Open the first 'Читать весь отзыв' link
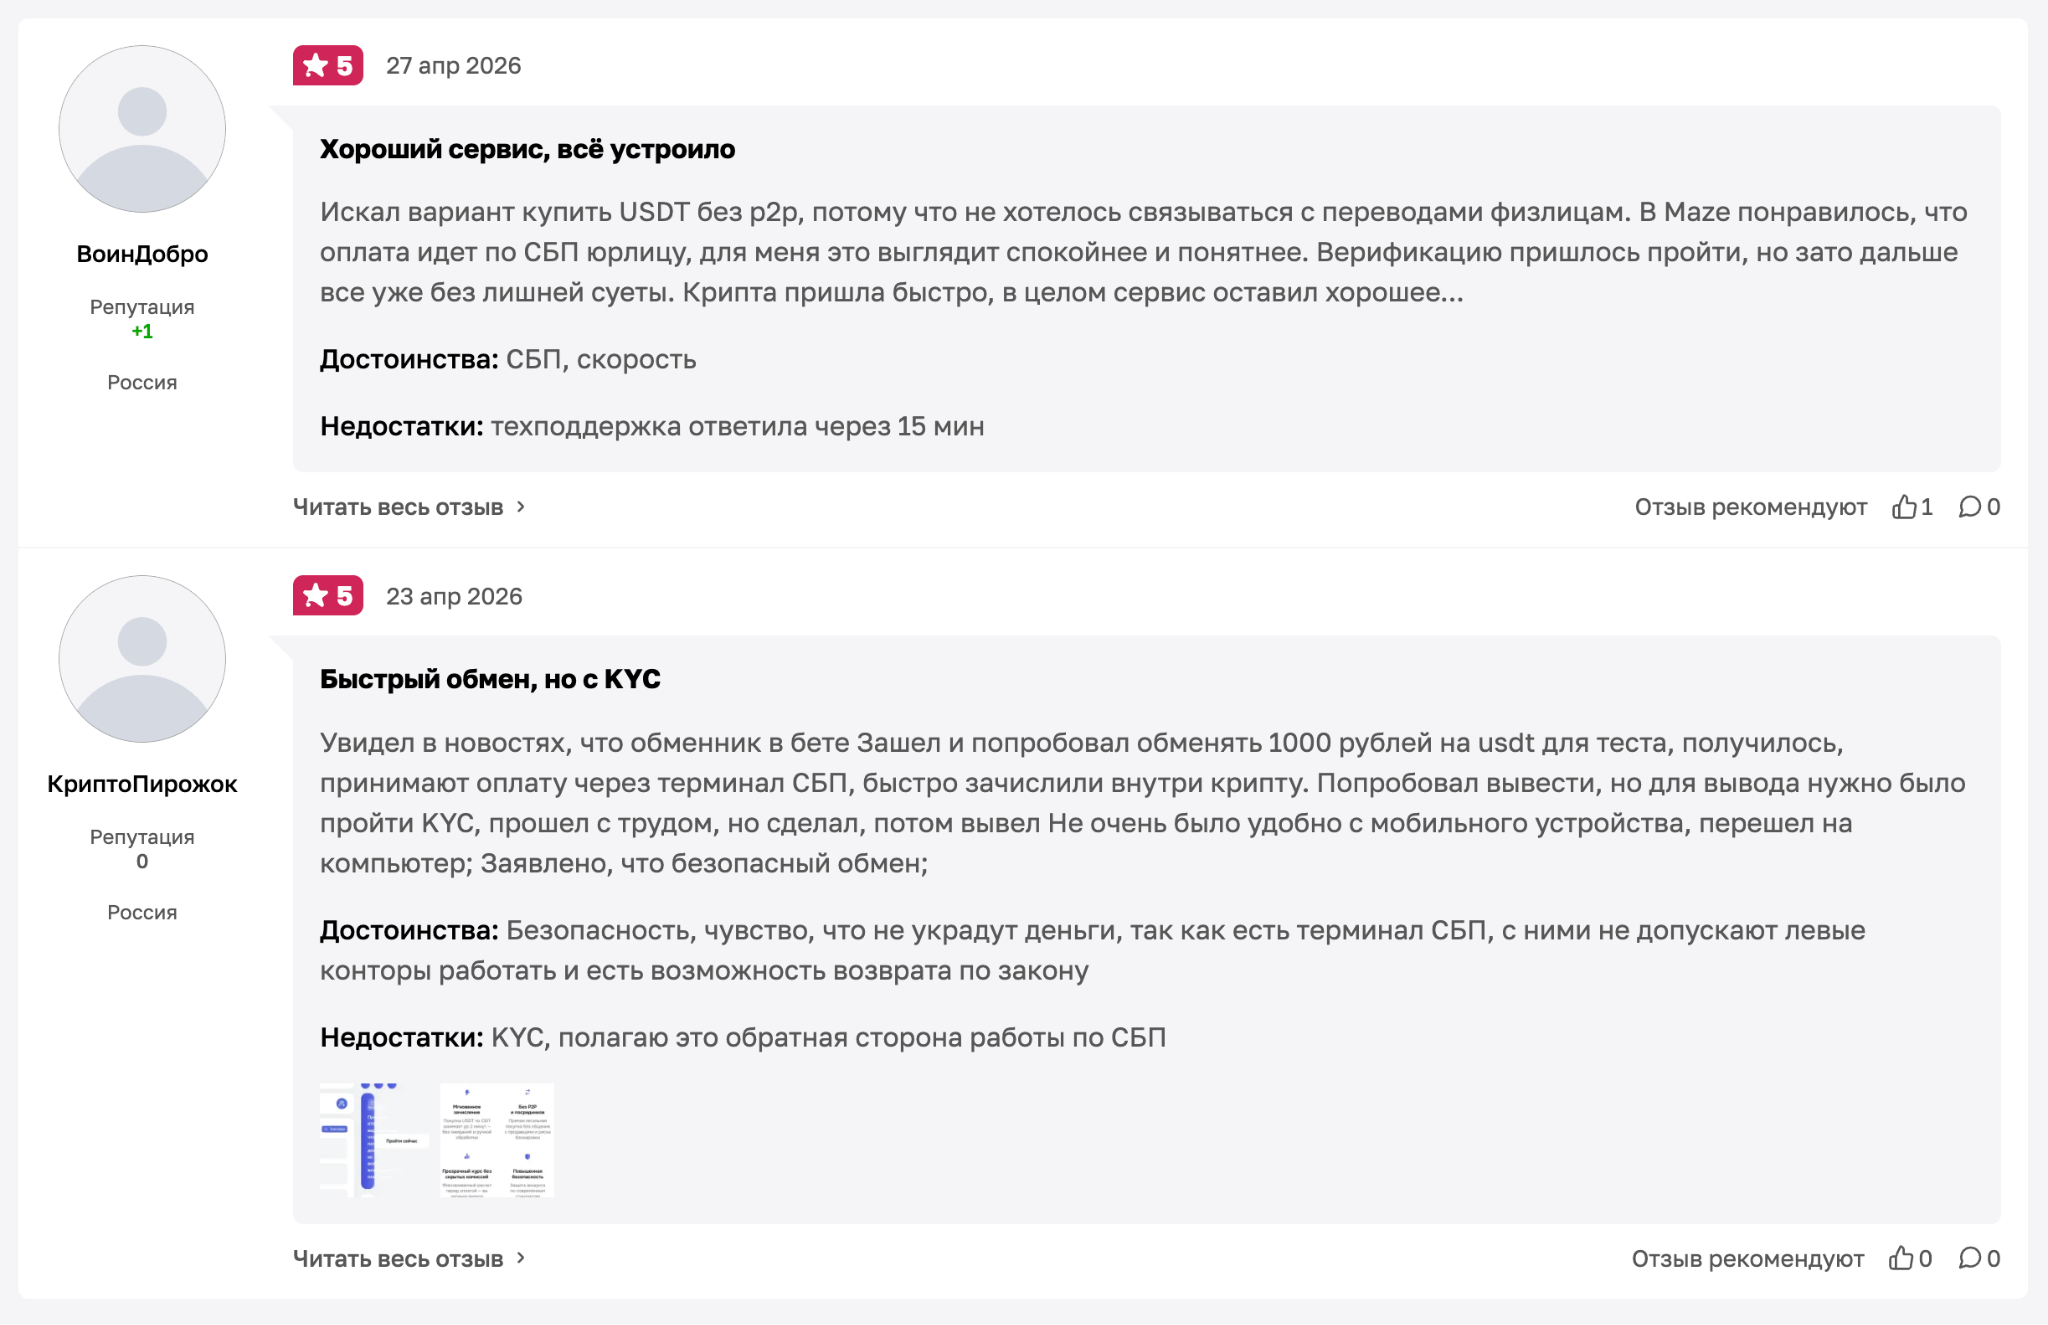This screenshot has width=2048, height=1325. (x=398, y=507)
